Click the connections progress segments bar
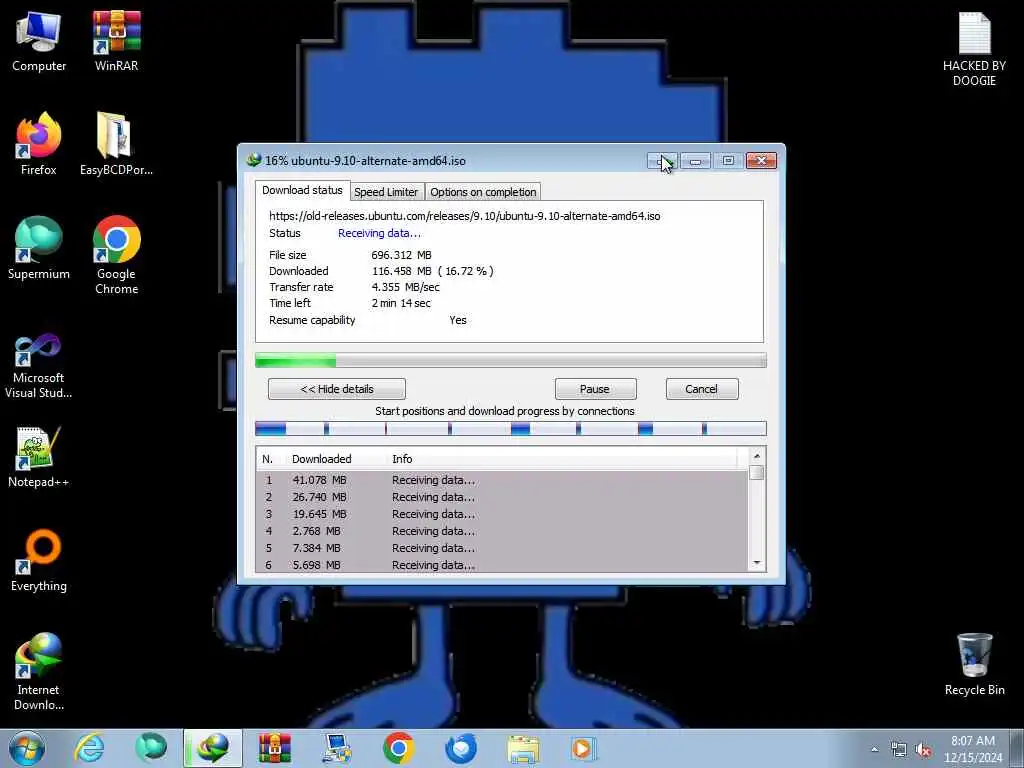The height and width of the screenshot is (768, 1024). pos(511,428)
